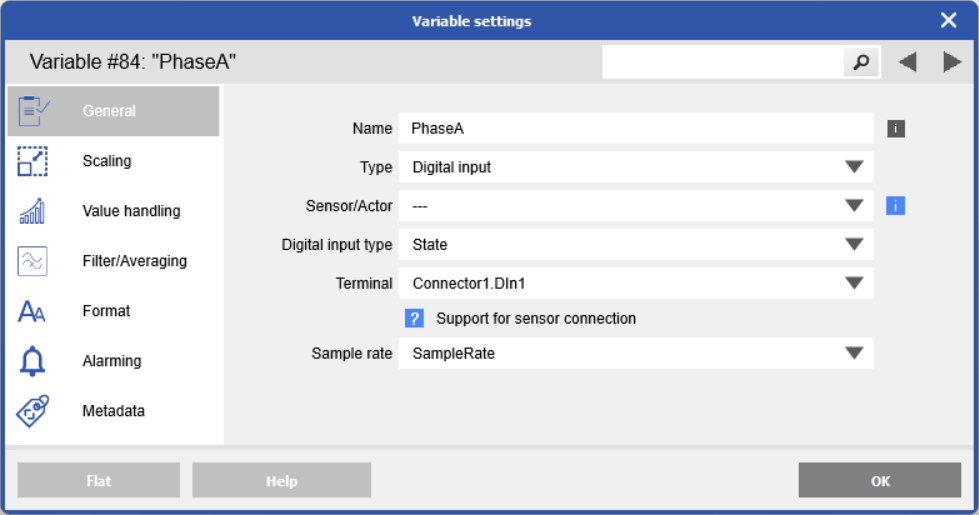Click into the Name text field
The height and width of the screenshot is (515, 979).
[x=635, y=128]
